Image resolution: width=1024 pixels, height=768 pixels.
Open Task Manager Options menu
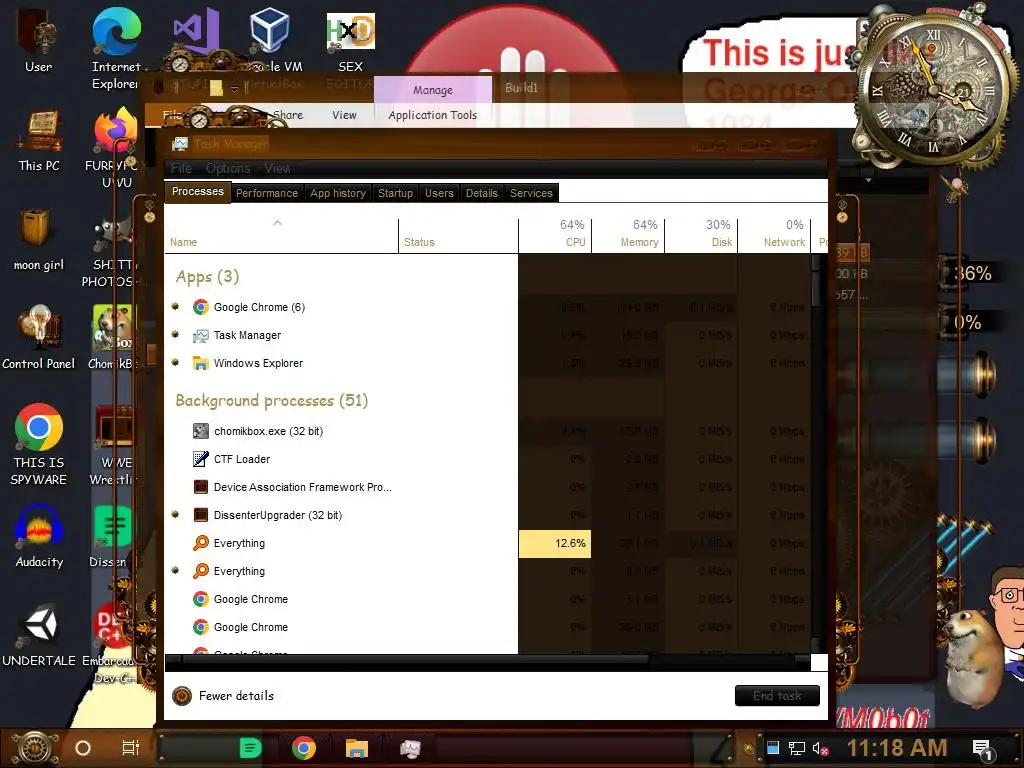(x=228, y=168)
